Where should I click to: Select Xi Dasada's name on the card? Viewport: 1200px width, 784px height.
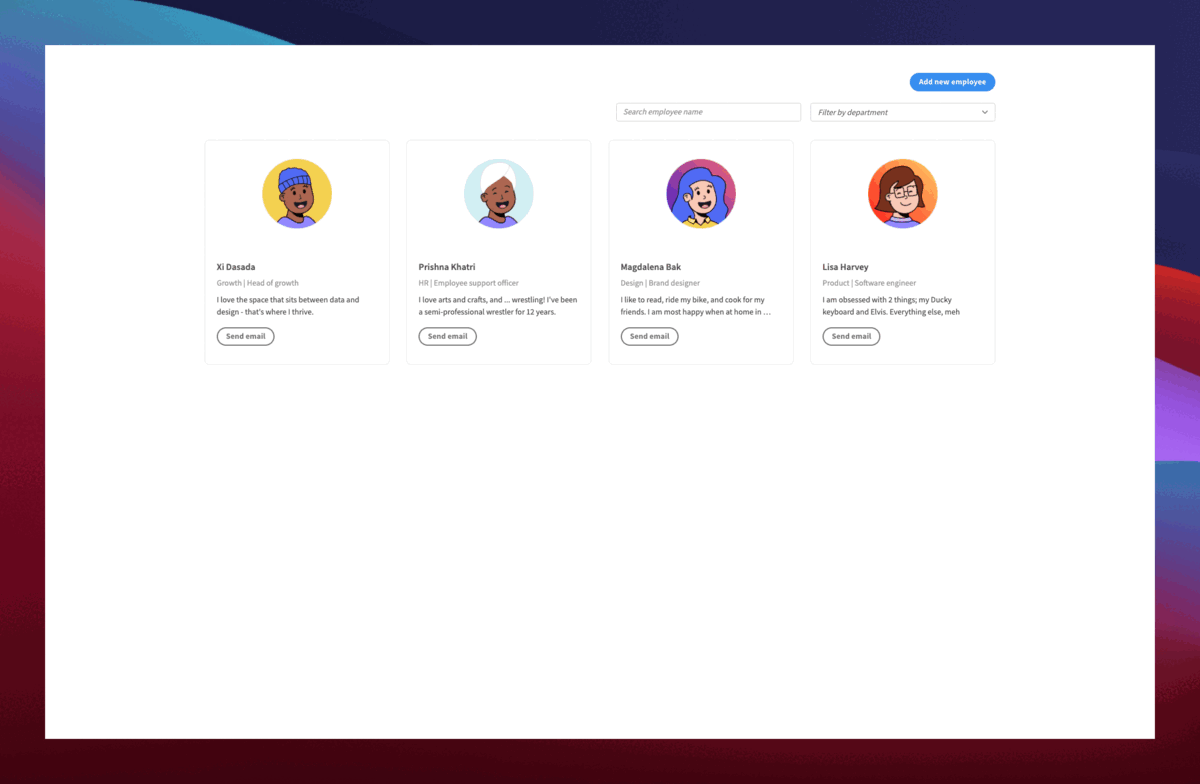(236, 267)
